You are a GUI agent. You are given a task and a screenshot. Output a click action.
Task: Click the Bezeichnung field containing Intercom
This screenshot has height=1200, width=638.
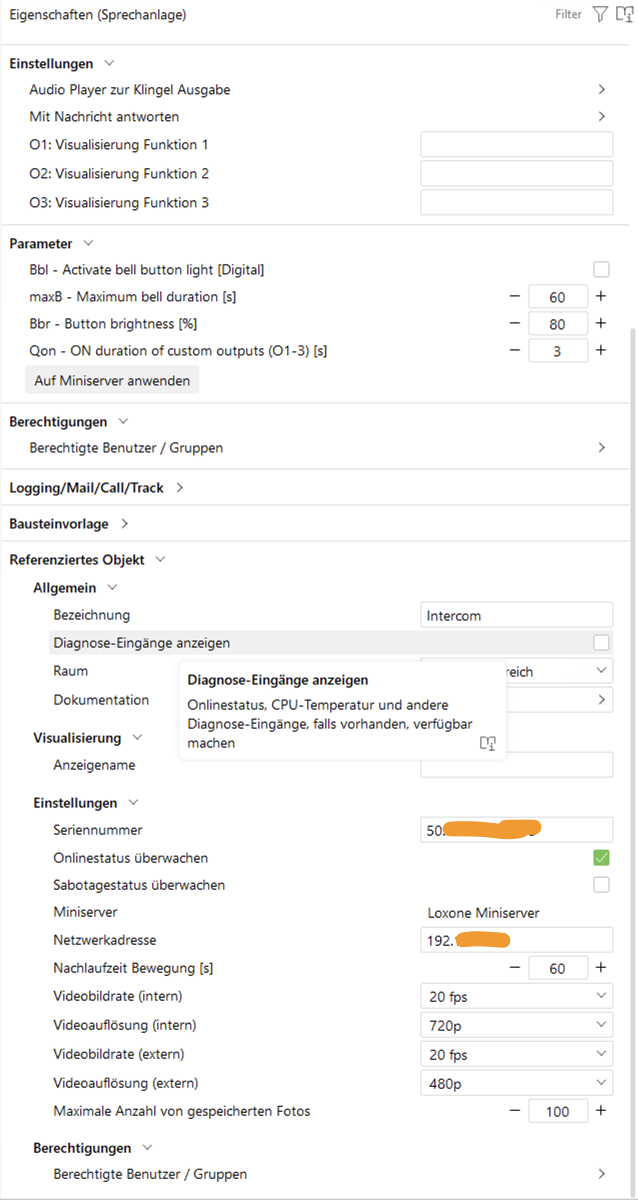516,615
